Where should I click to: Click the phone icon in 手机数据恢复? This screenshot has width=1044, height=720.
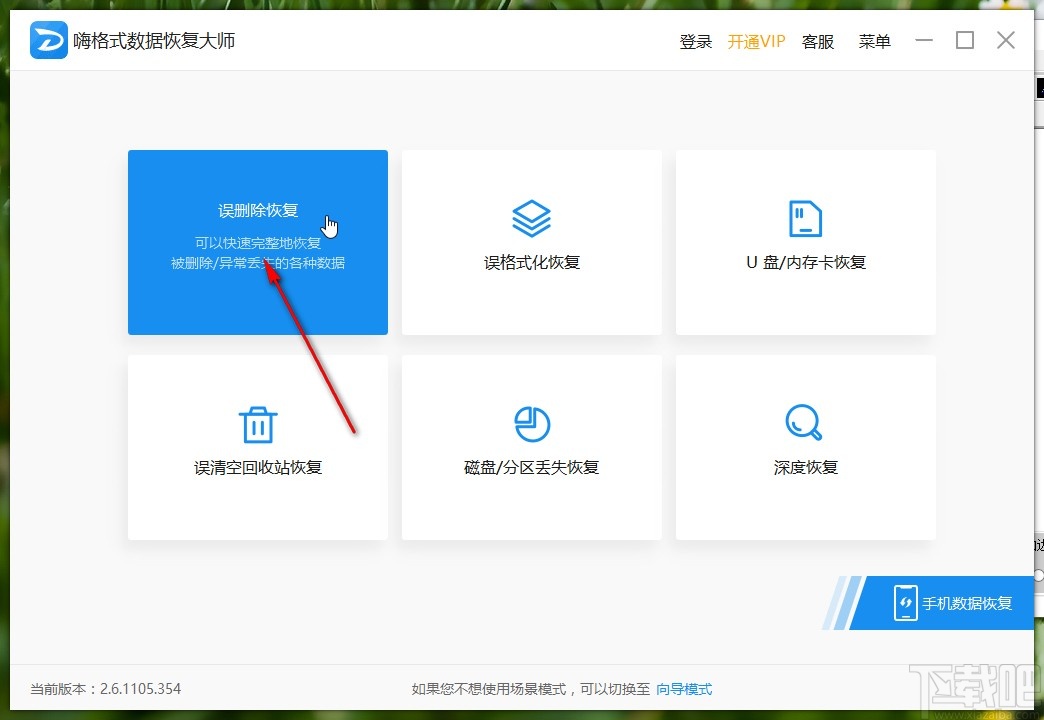(x=906, y=603)
